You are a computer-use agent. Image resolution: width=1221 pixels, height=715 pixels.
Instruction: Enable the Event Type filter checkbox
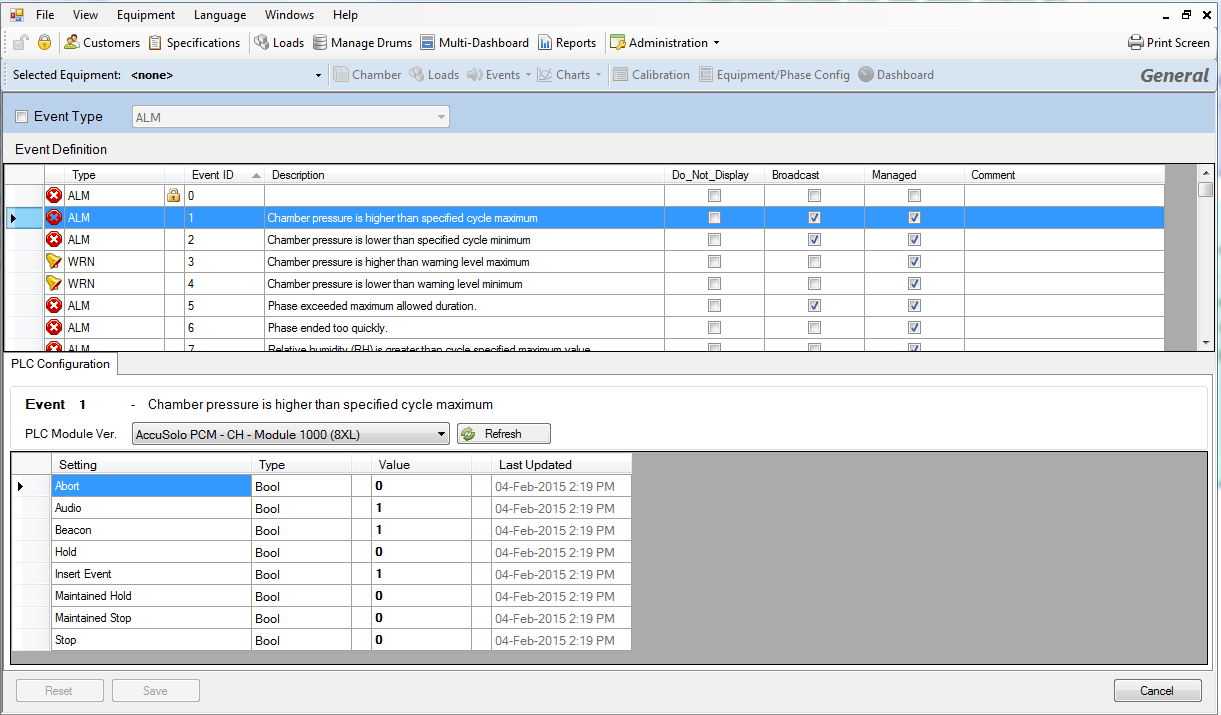click(x=22, y=117)
